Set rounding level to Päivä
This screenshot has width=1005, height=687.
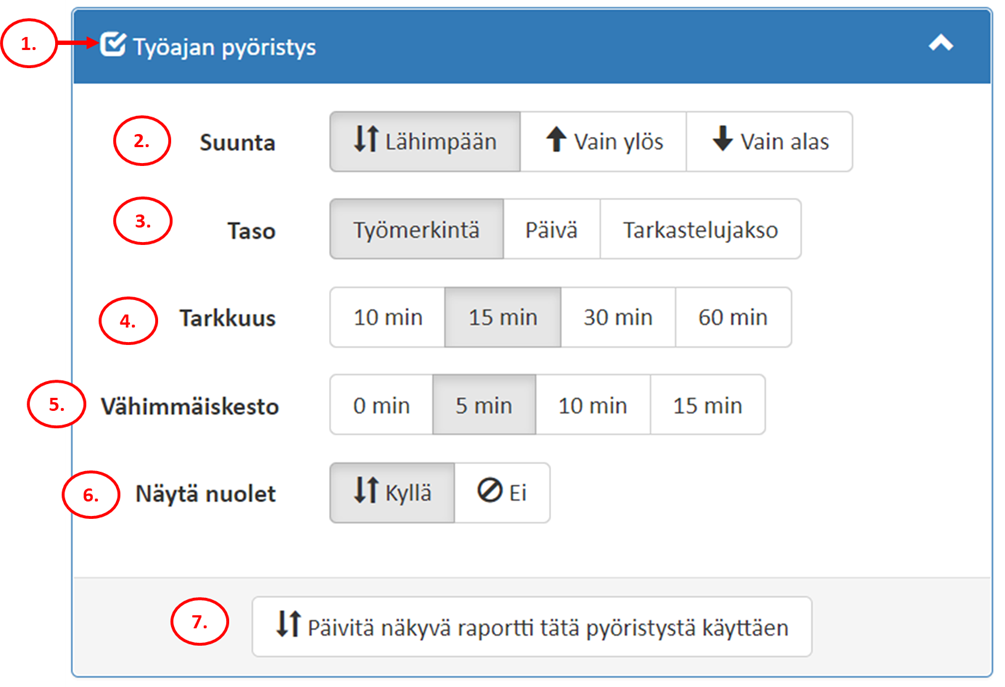tap(551, 229)
